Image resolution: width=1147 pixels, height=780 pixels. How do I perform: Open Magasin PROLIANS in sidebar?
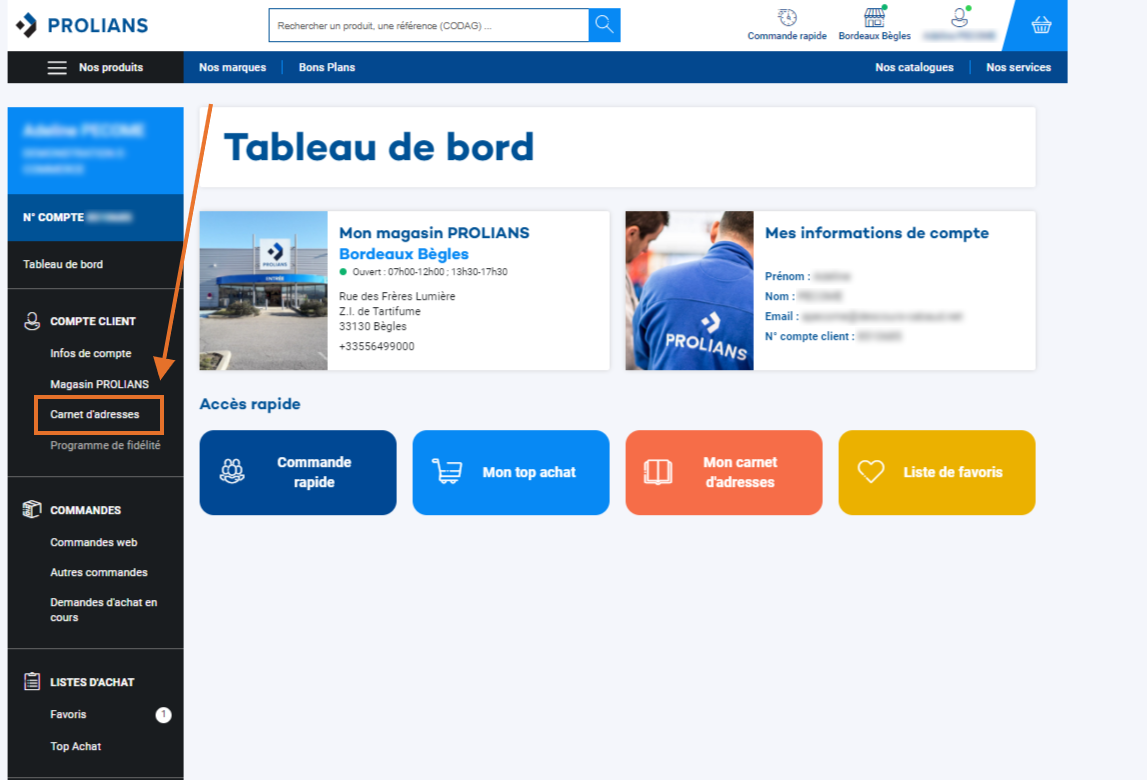coord(99,384)
